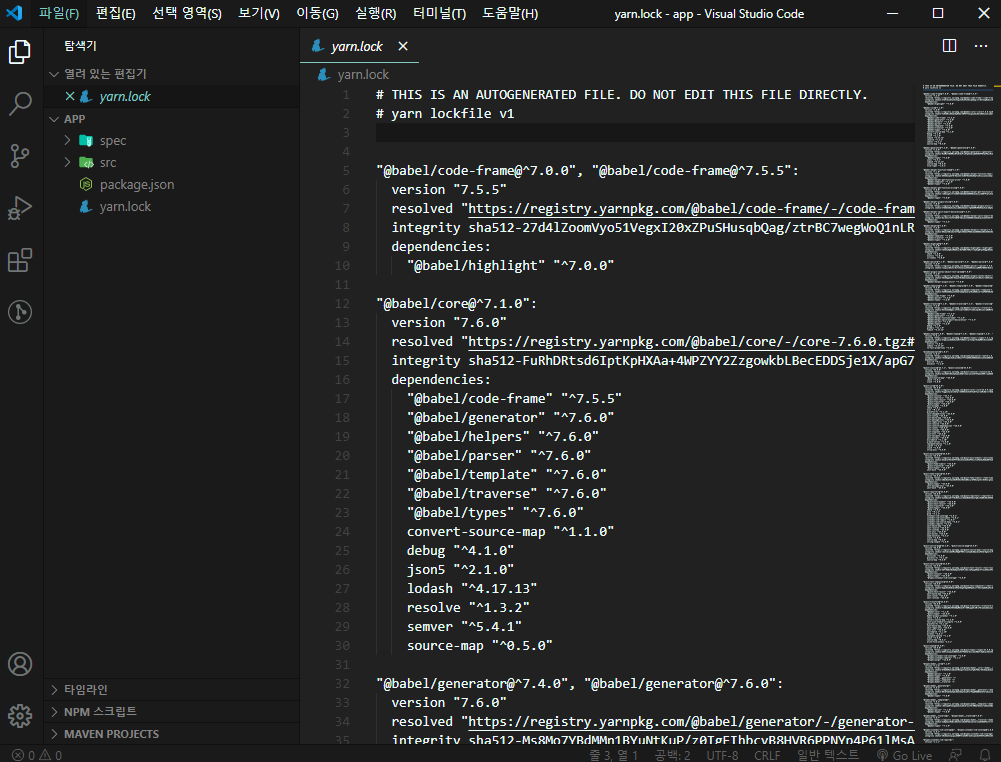Screen dimensions: 1001x762
Task: Open the 선택 영역(S) menu
Action: [x=187, y=13]
